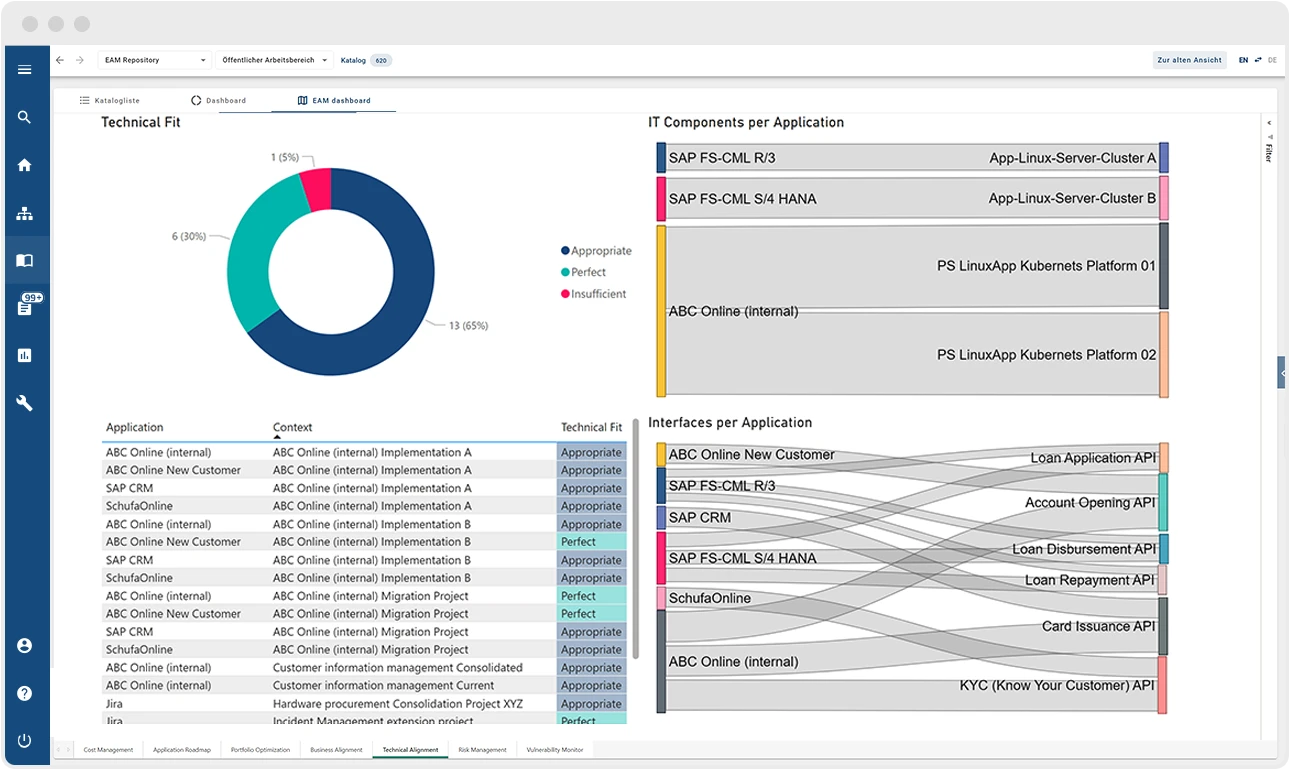Sort by the Technical Fit column header

(x=591, y=427)
